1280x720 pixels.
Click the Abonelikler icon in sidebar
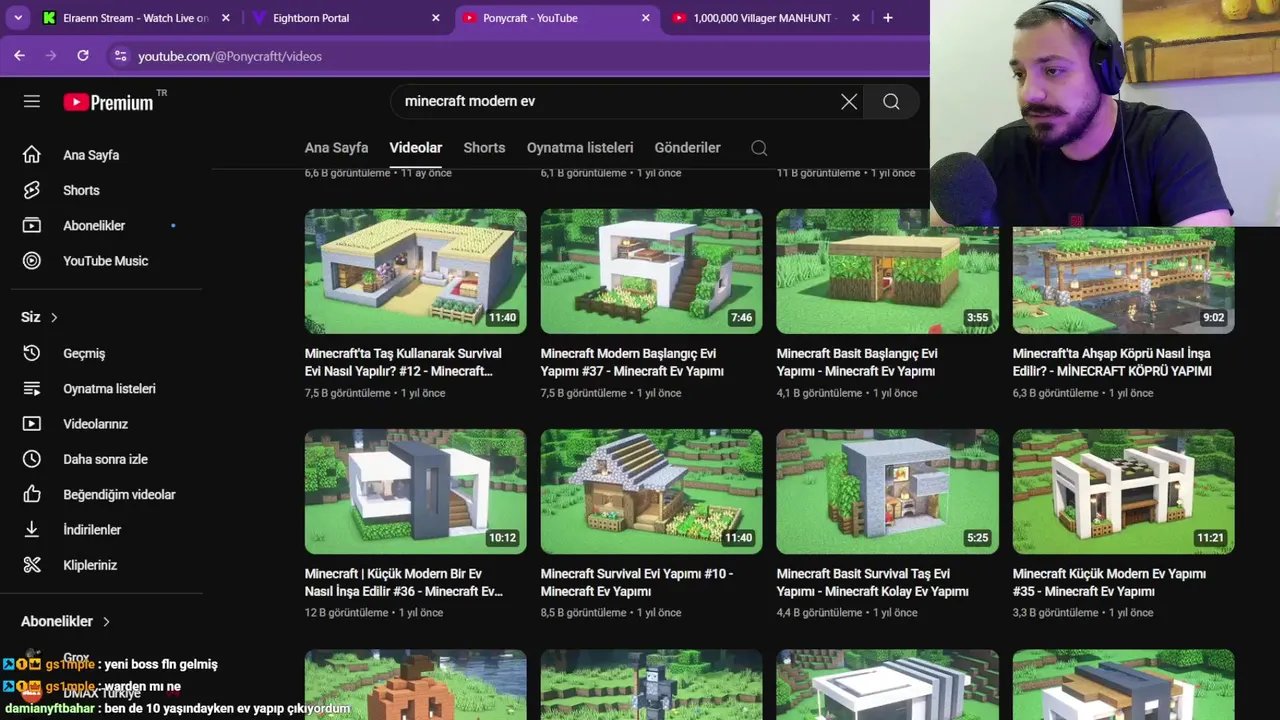(32, 225)
